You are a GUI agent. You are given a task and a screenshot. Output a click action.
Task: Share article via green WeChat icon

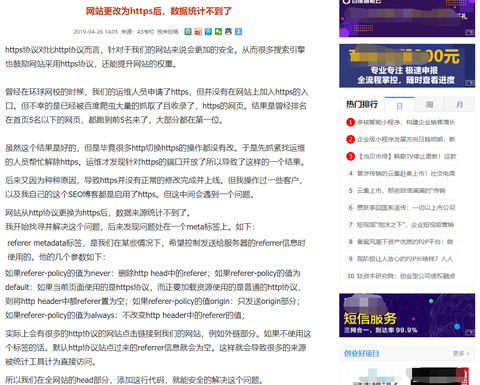pos(218,32)
